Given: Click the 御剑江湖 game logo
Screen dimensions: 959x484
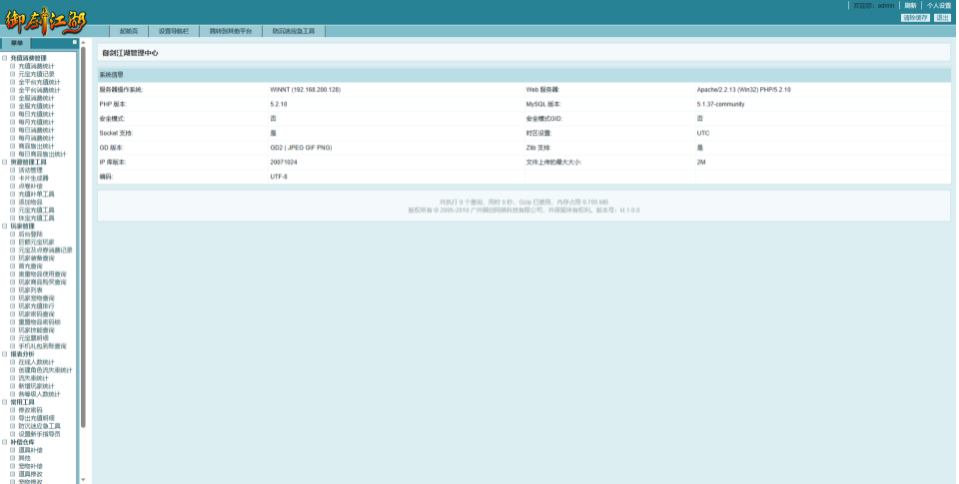Looking at the screenshot, I should 43,19.
